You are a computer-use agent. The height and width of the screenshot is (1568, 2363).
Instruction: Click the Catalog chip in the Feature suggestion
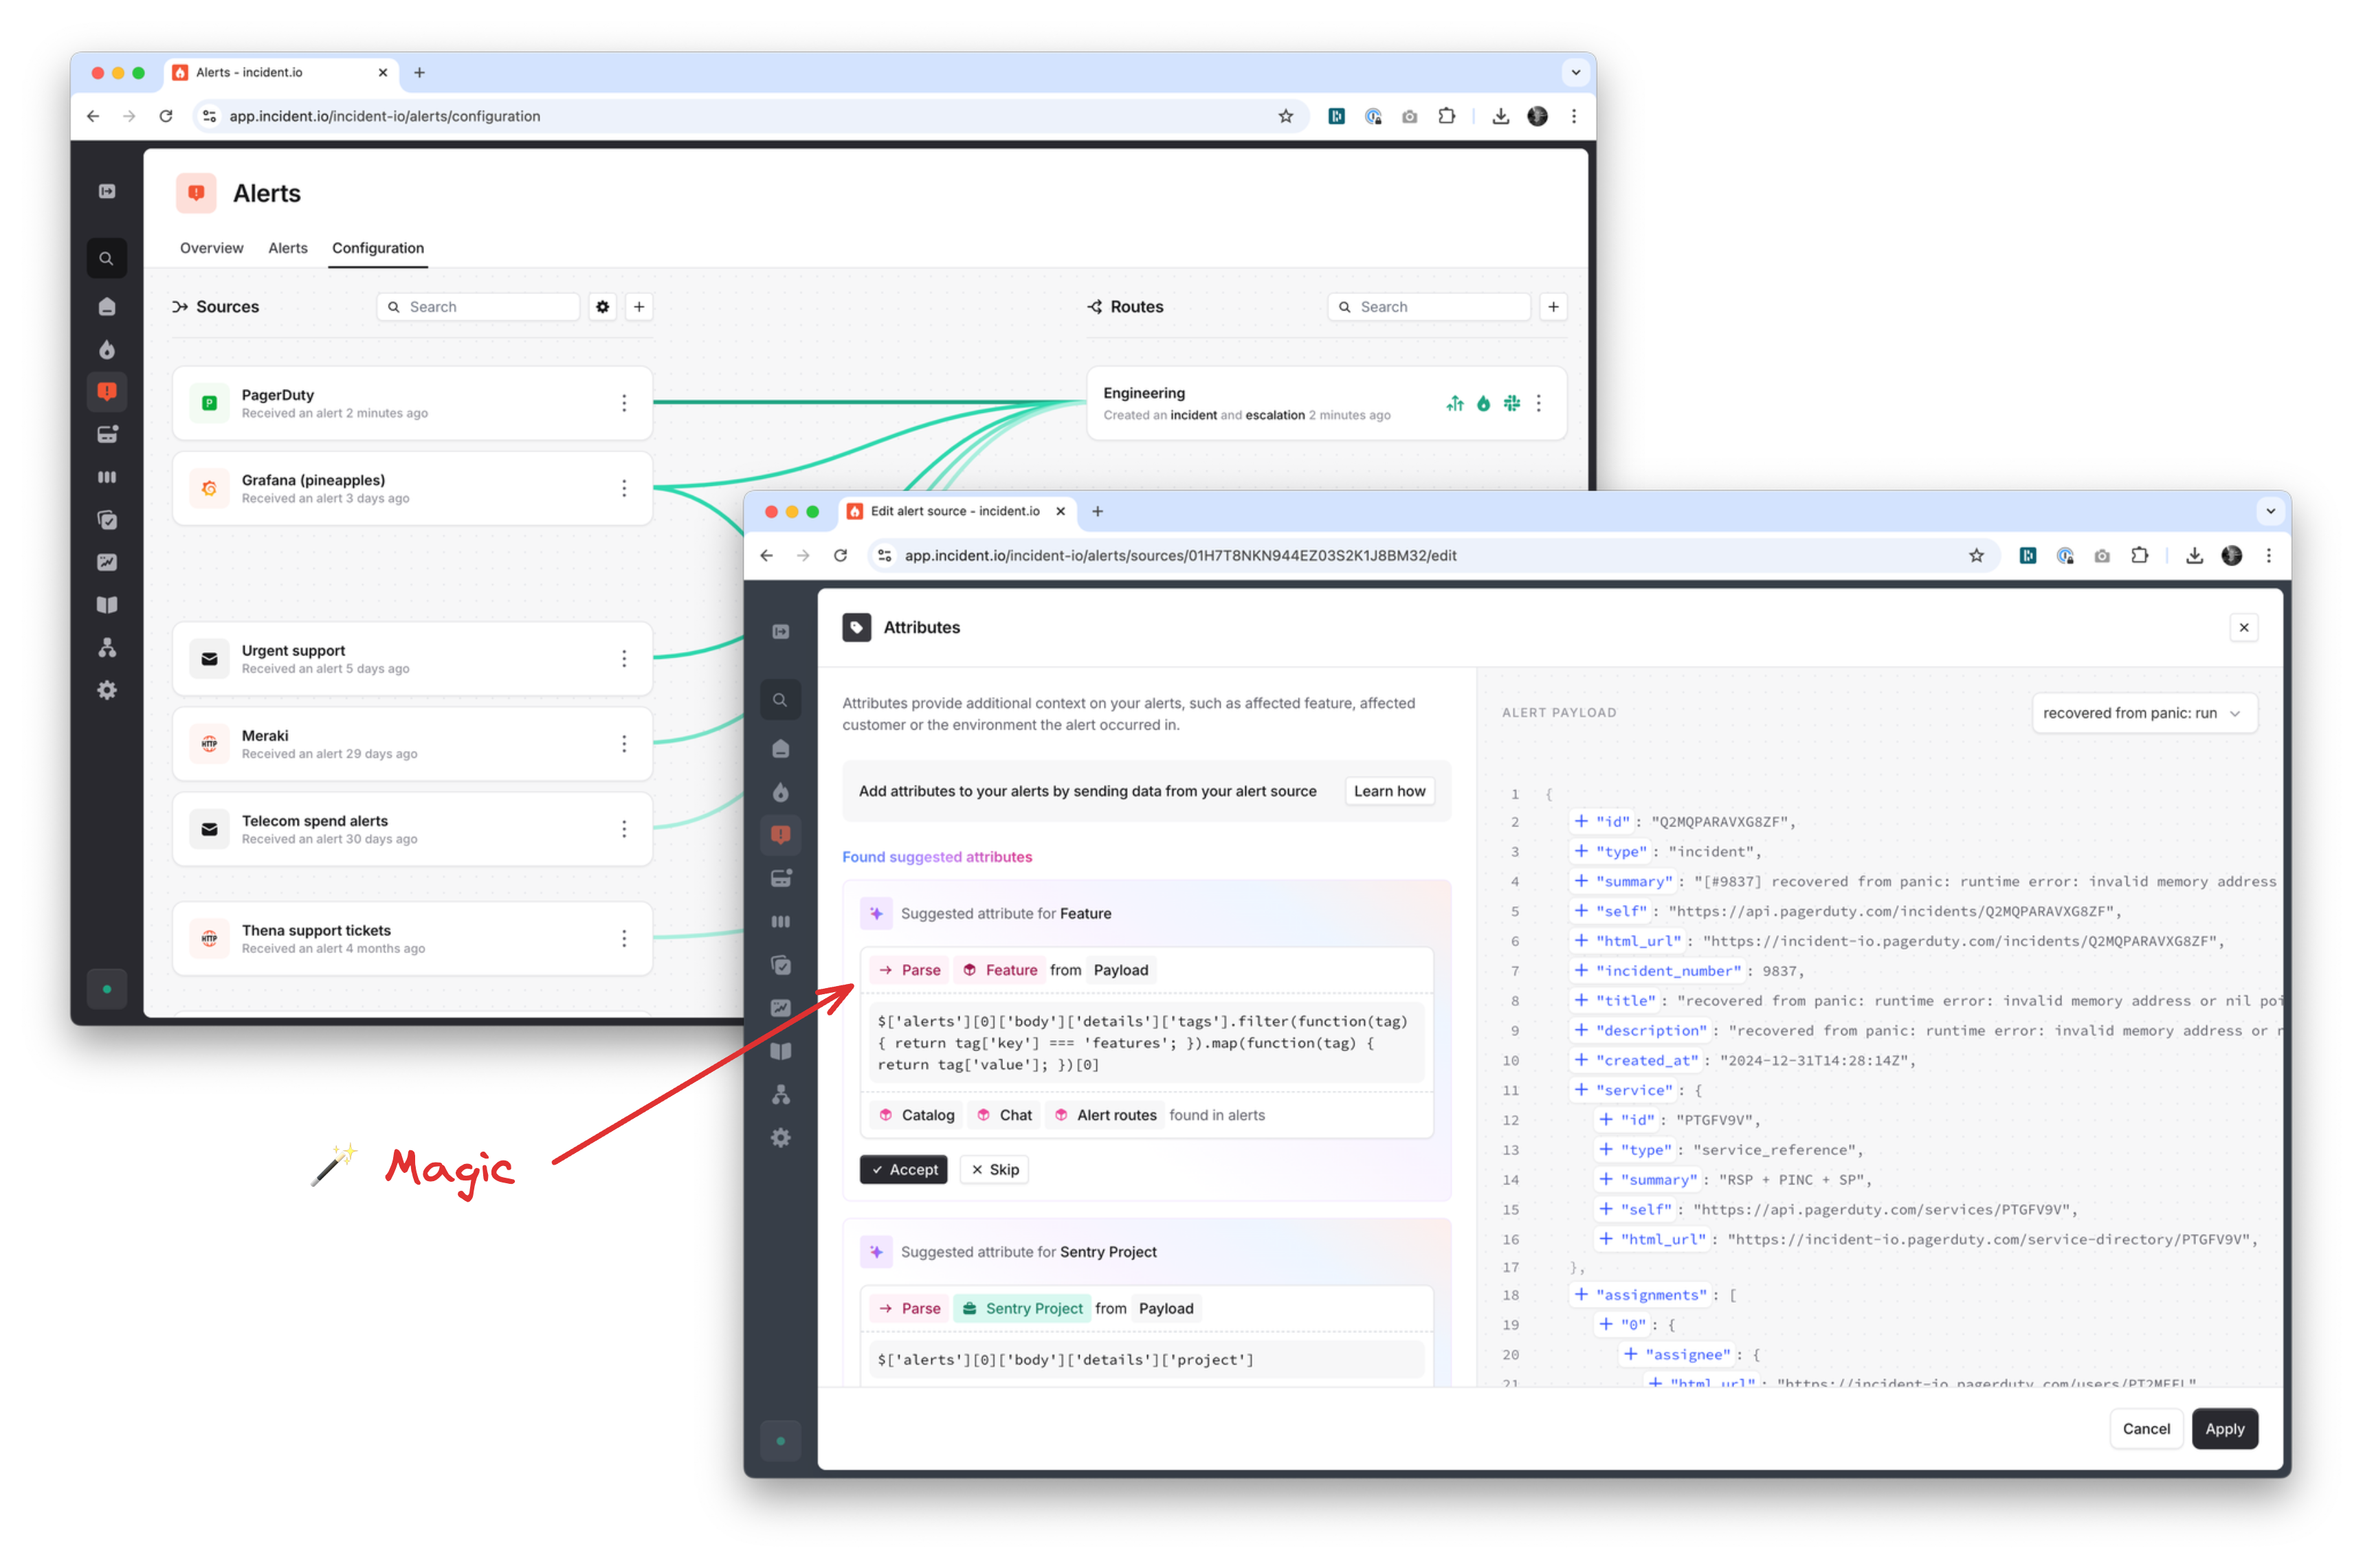[x=916, y=1115]
